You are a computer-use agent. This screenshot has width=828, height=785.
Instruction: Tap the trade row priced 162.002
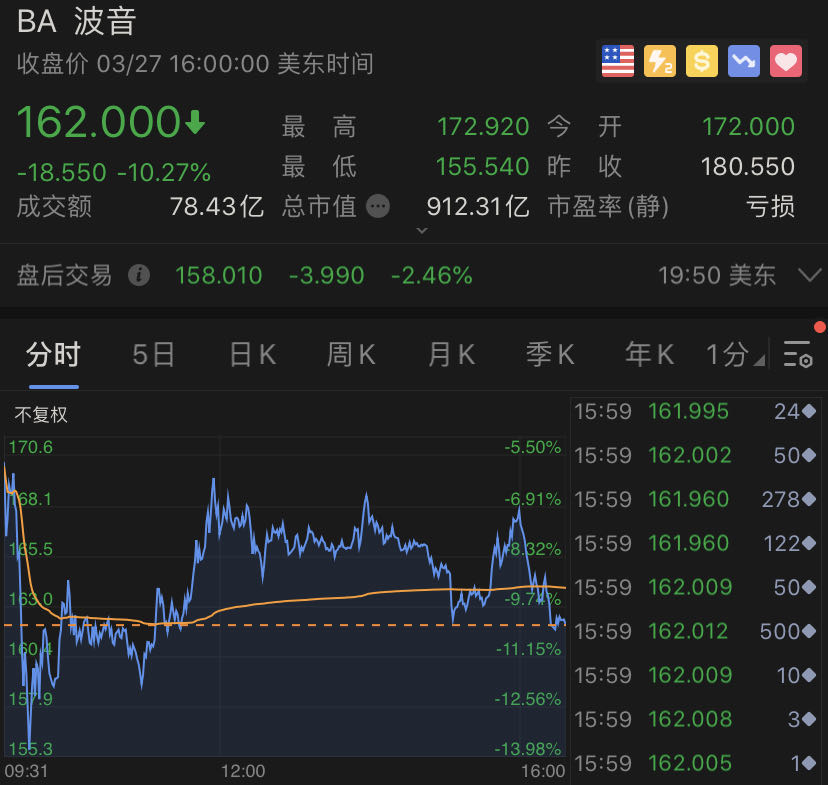pos(695,455)
